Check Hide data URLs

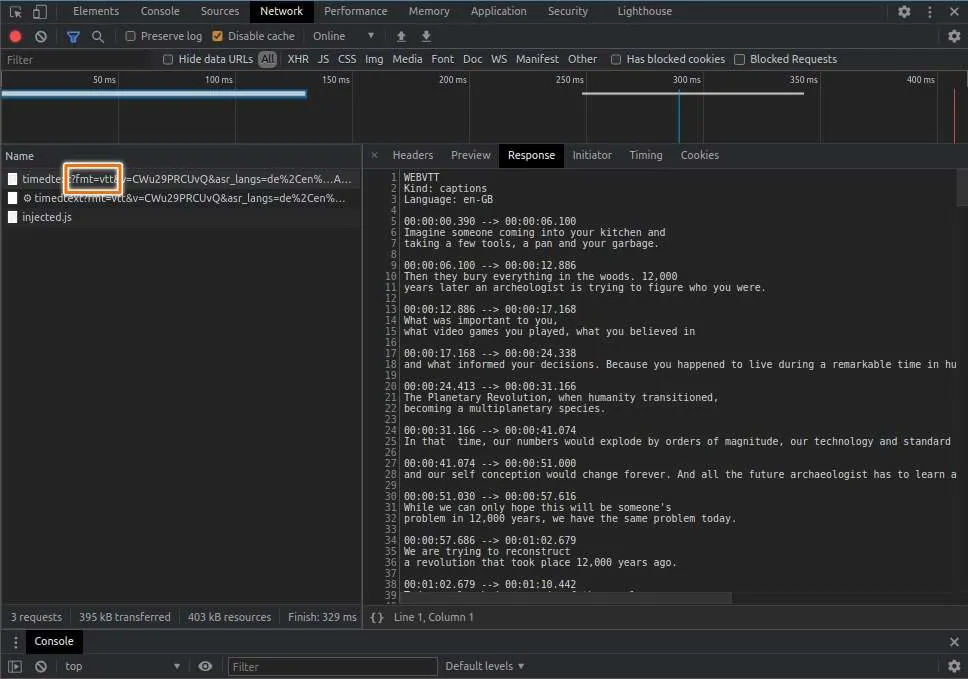click(168, 59)
